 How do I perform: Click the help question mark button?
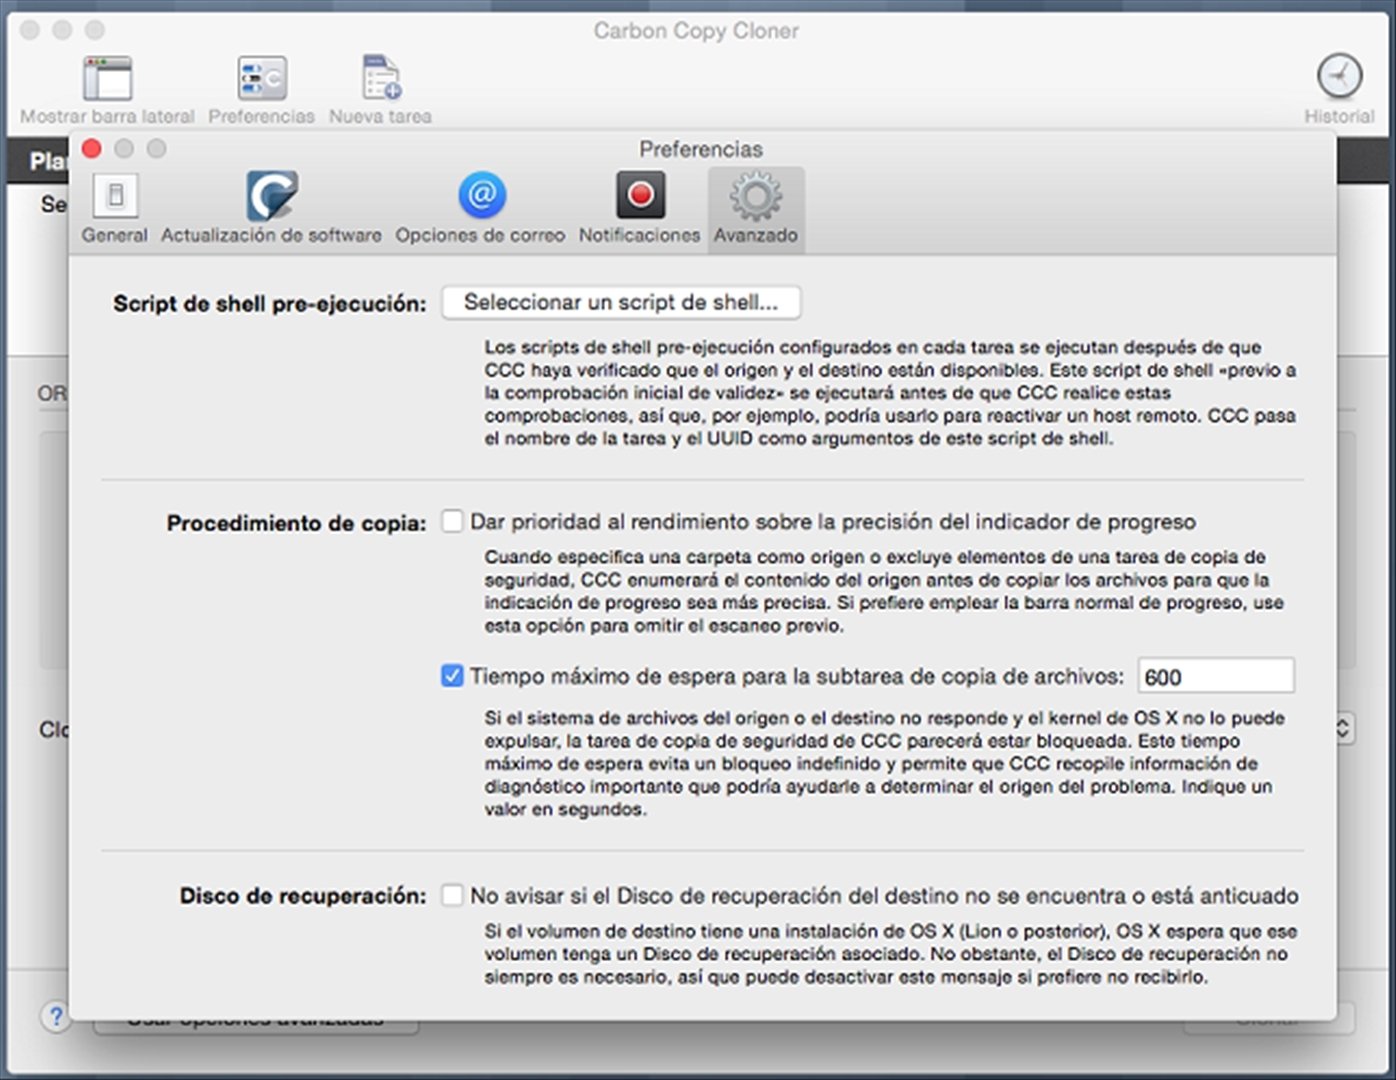click(56, 1017)
